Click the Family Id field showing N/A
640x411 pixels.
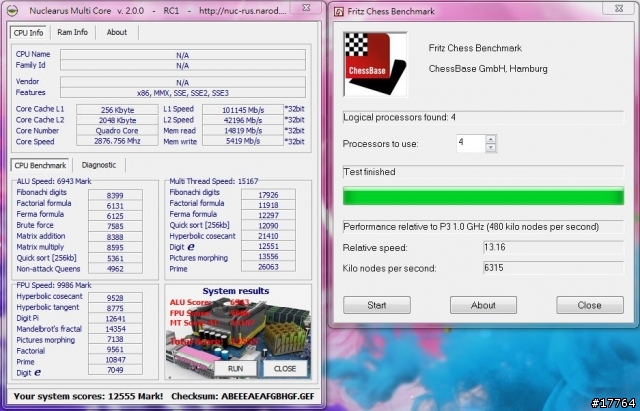(x=183, y=65)
